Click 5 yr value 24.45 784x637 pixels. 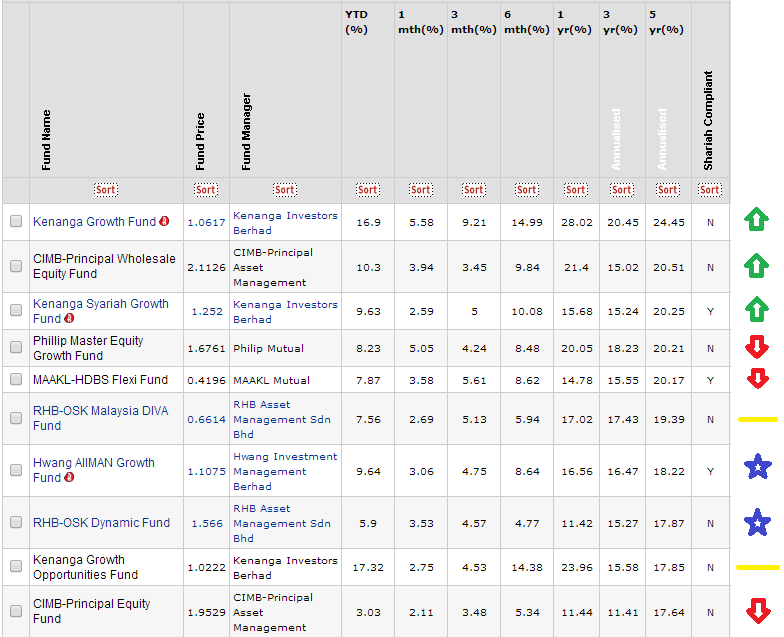[668, 222]
